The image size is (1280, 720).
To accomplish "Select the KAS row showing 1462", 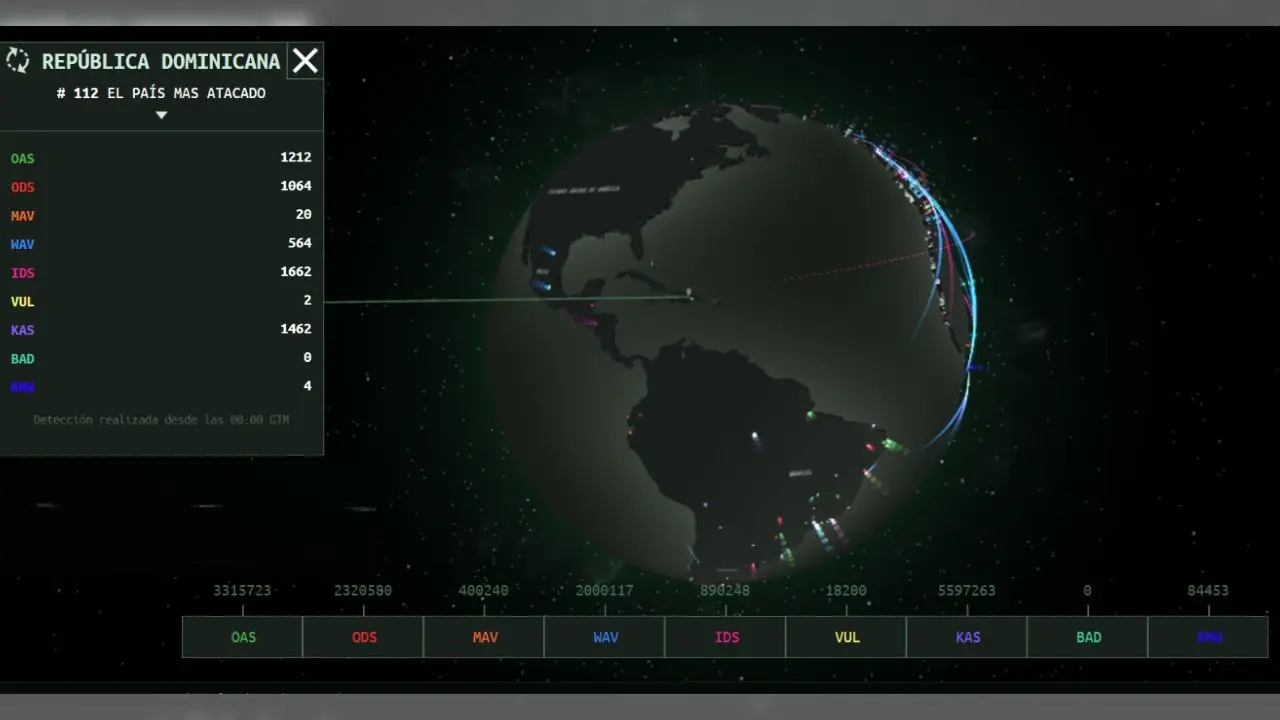I will 160,329.
